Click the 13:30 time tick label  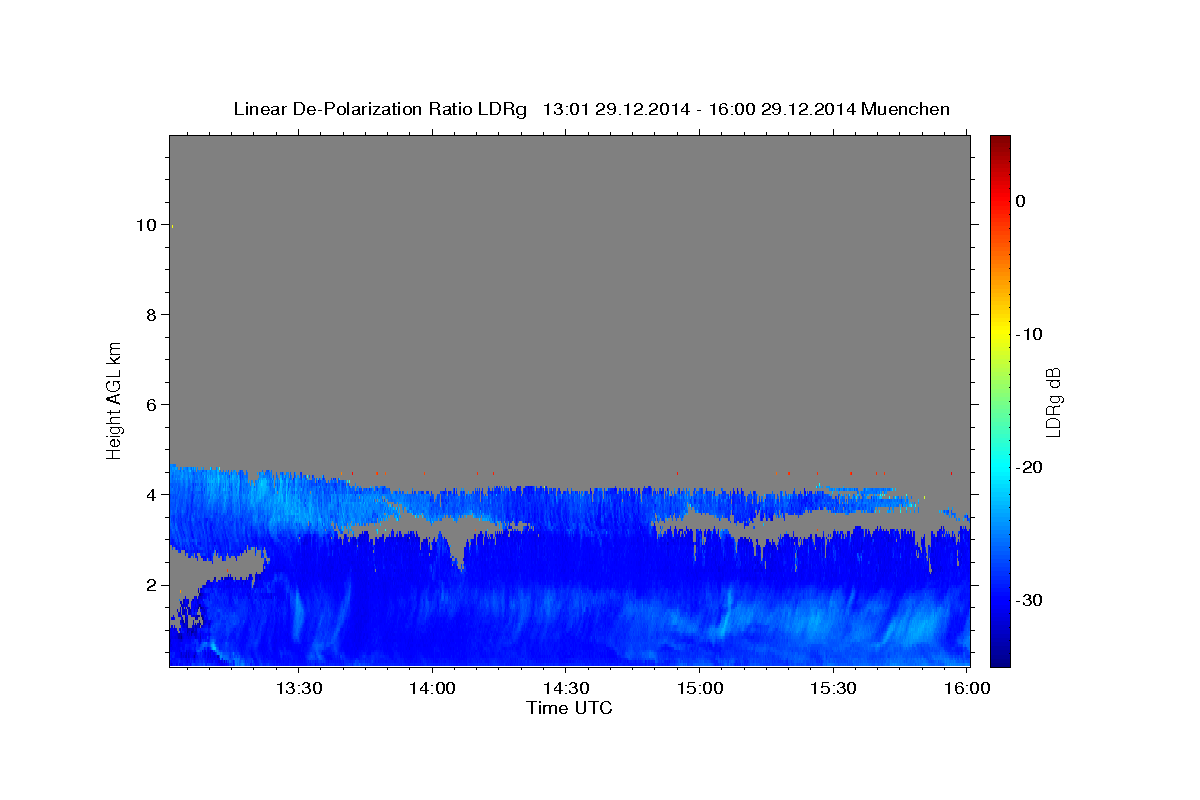[299, 689]
